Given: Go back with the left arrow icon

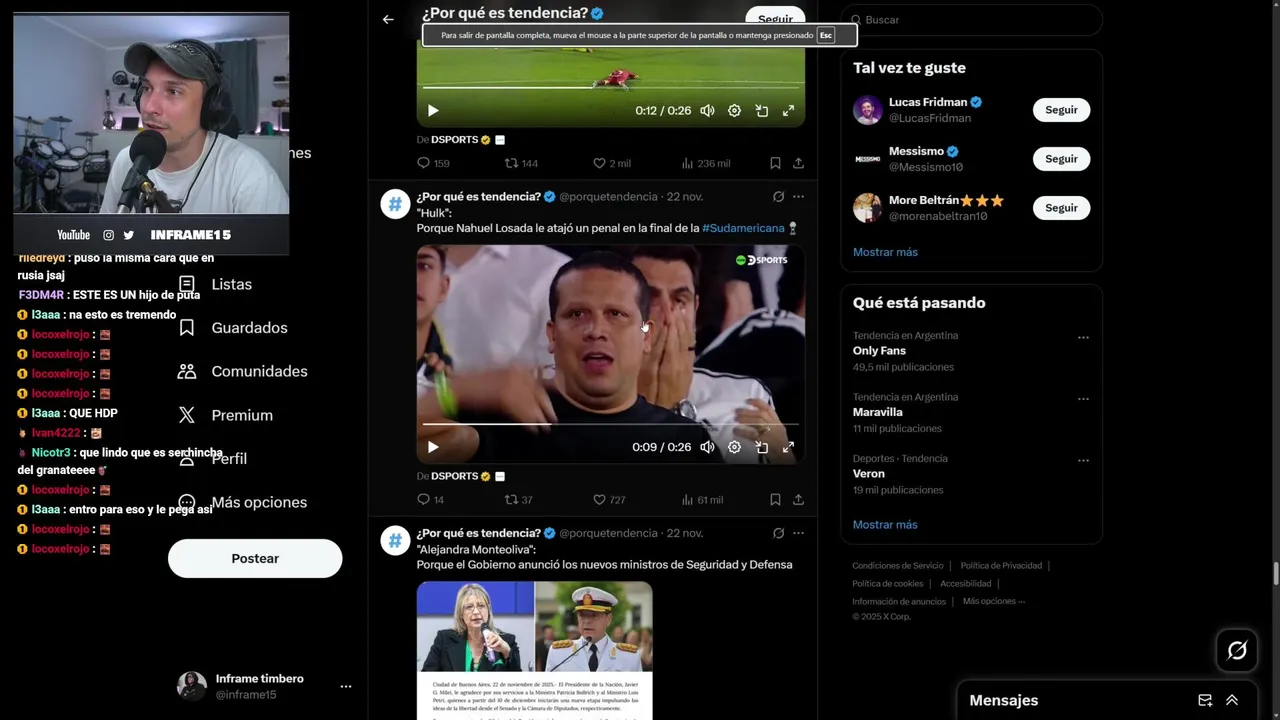Looking at the screenshot, I should 388,19.
